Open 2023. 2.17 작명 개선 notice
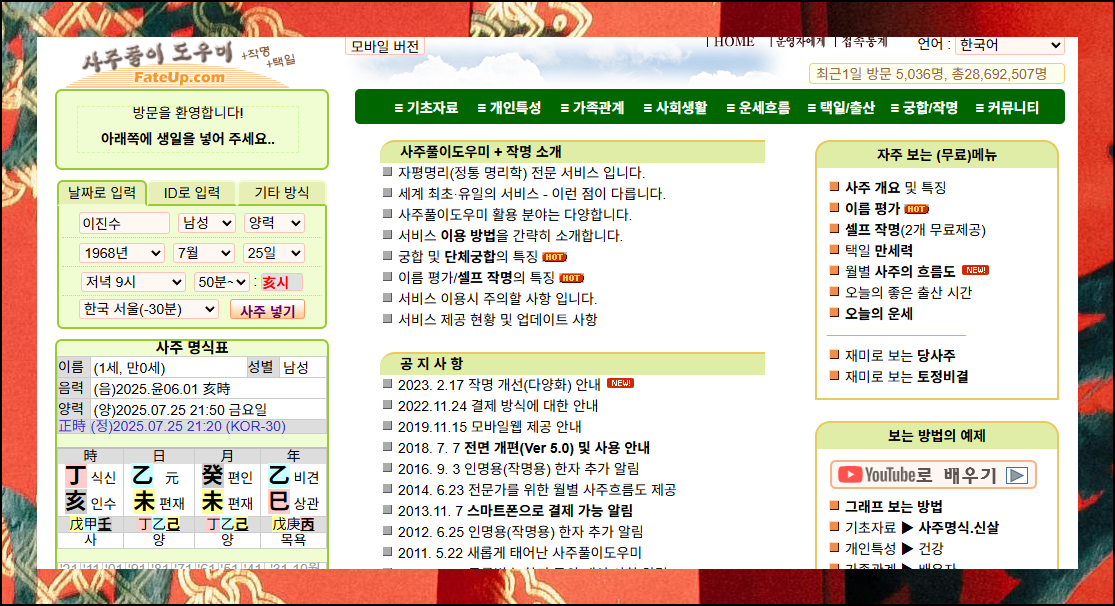1115x606 pixels. [x=499, y=385]
